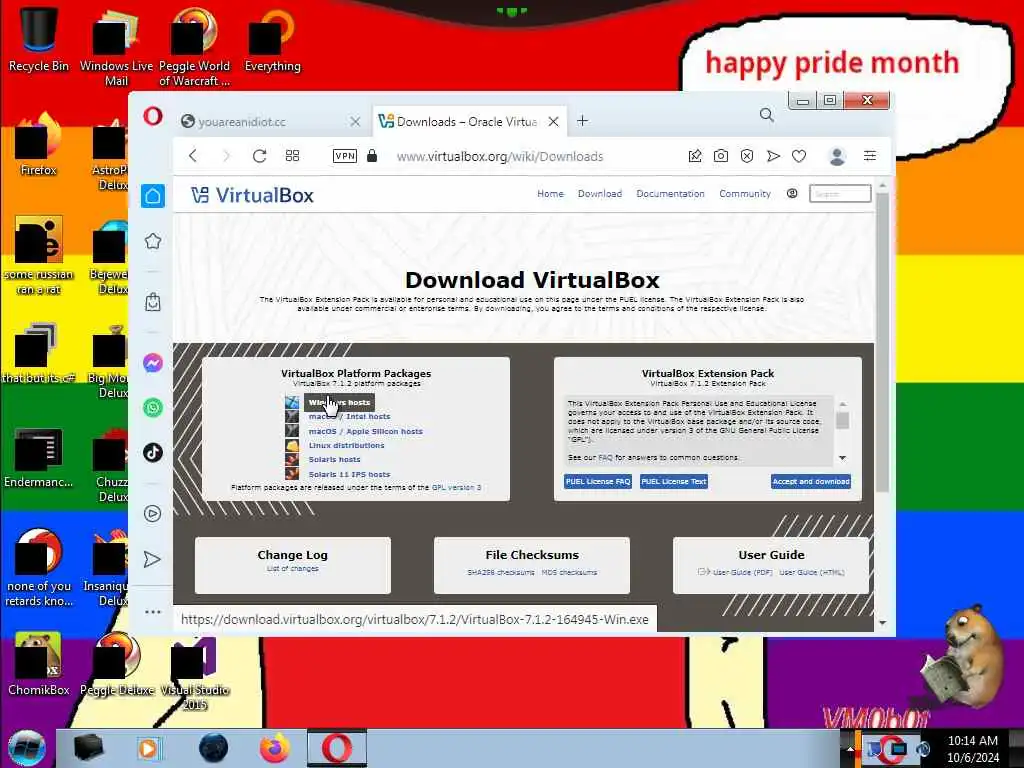Open the List of changes link

click(x=293, y=569)
